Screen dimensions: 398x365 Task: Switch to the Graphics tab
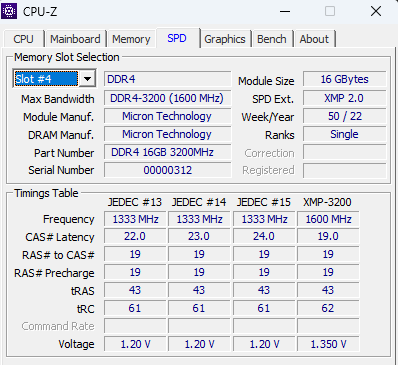click(x=225, y=39)
